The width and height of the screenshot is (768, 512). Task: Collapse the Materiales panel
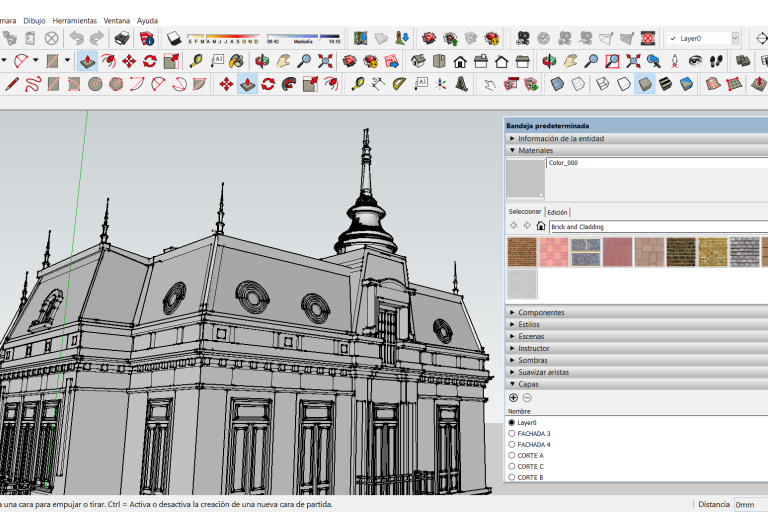pos(637,150)
